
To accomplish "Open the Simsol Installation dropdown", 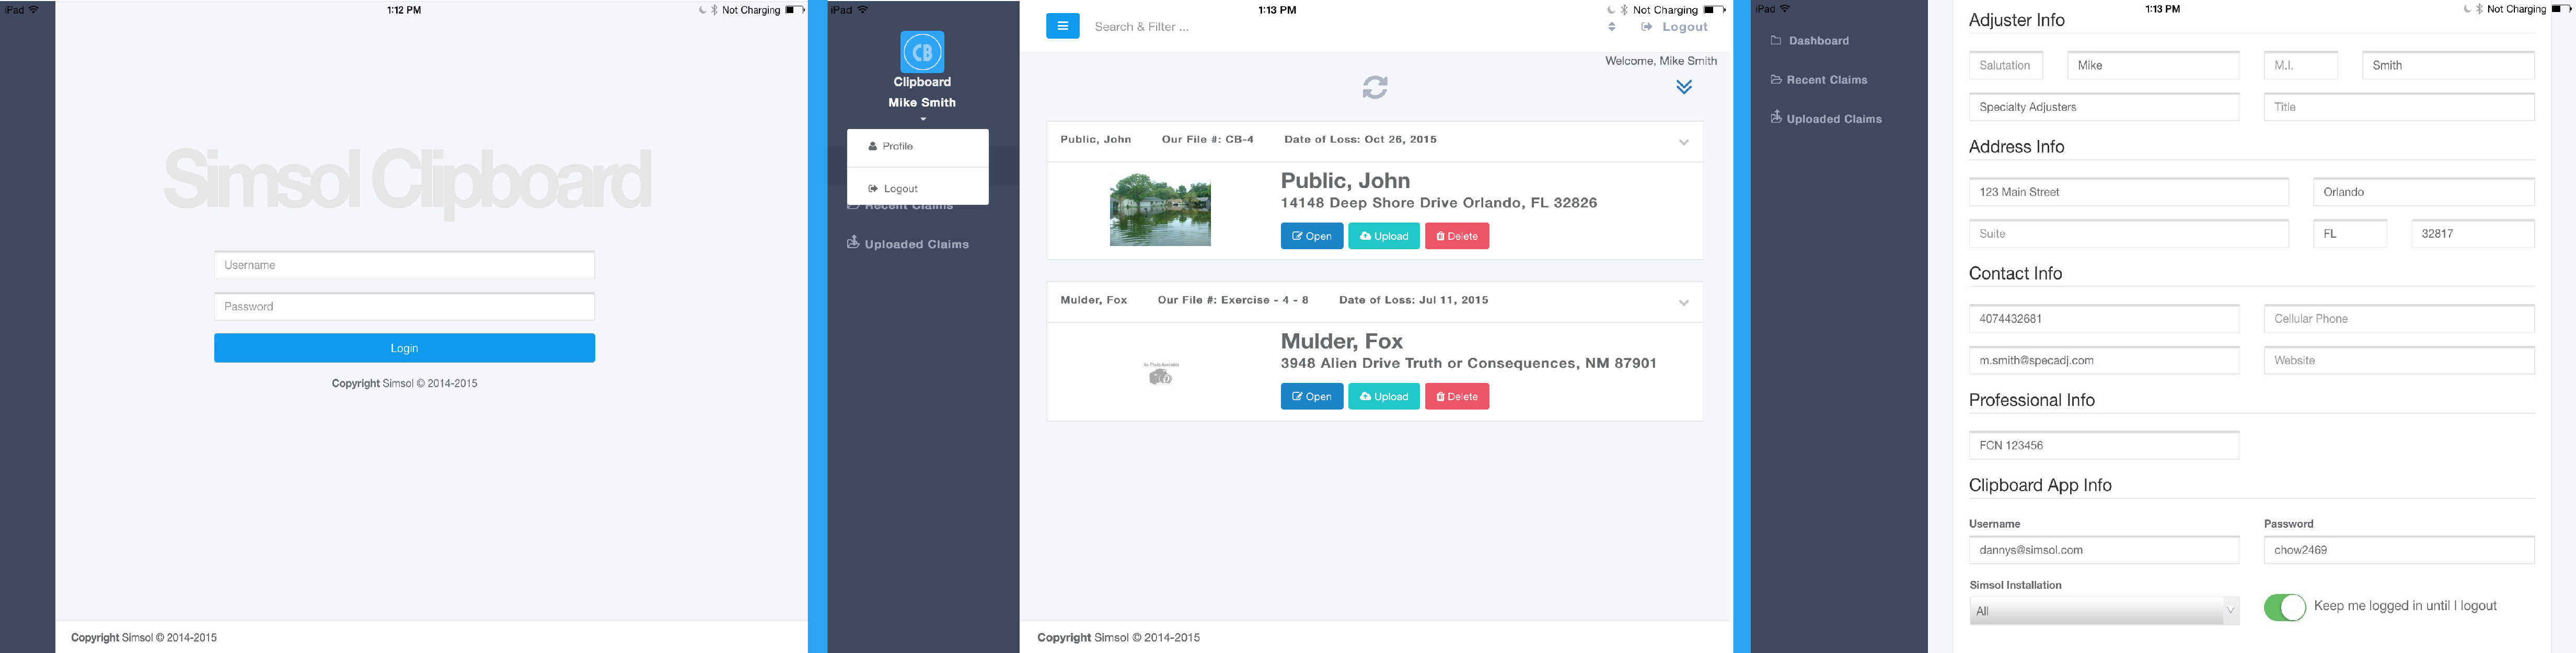I will click(x=2103, y=611).
